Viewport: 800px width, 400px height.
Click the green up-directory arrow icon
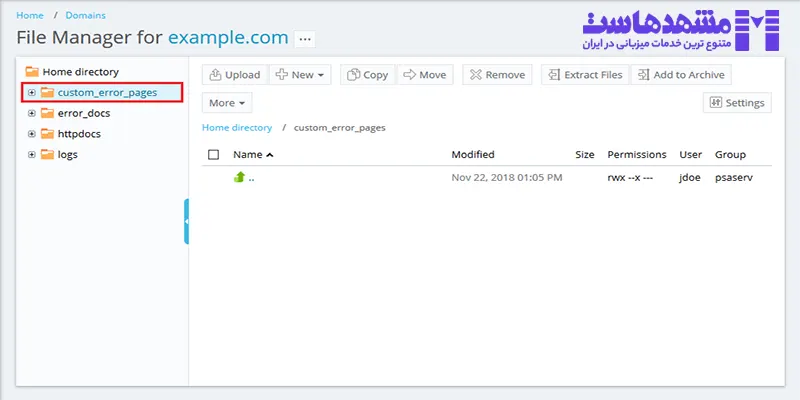point(239,177)
